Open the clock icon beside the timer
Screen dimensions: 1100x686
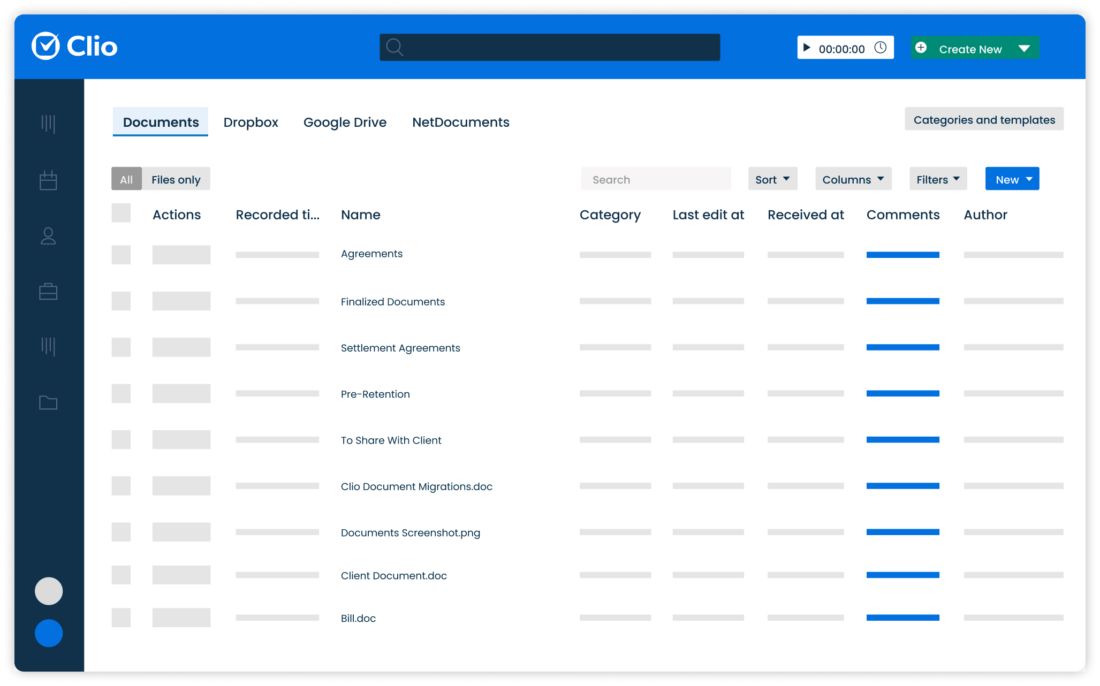coord(880,47)
